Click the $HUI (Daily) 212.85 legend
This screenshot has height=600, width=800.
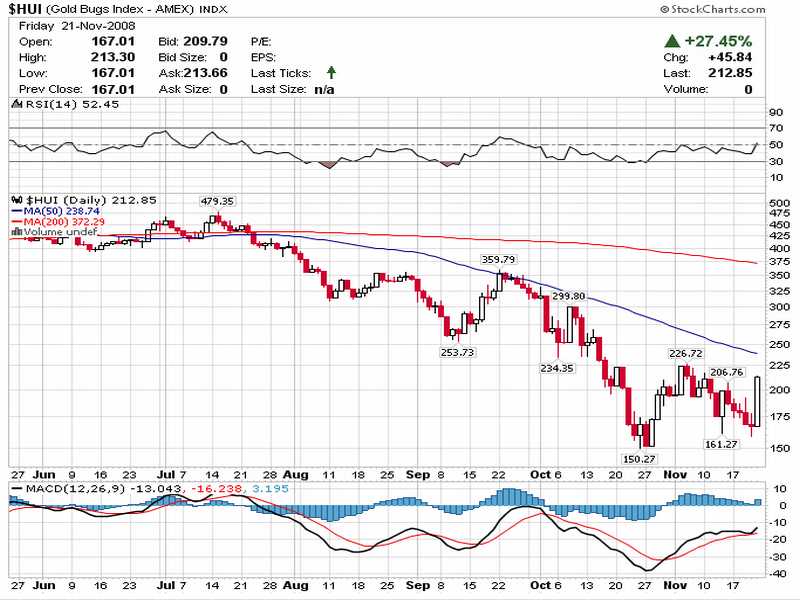(91, 200)
